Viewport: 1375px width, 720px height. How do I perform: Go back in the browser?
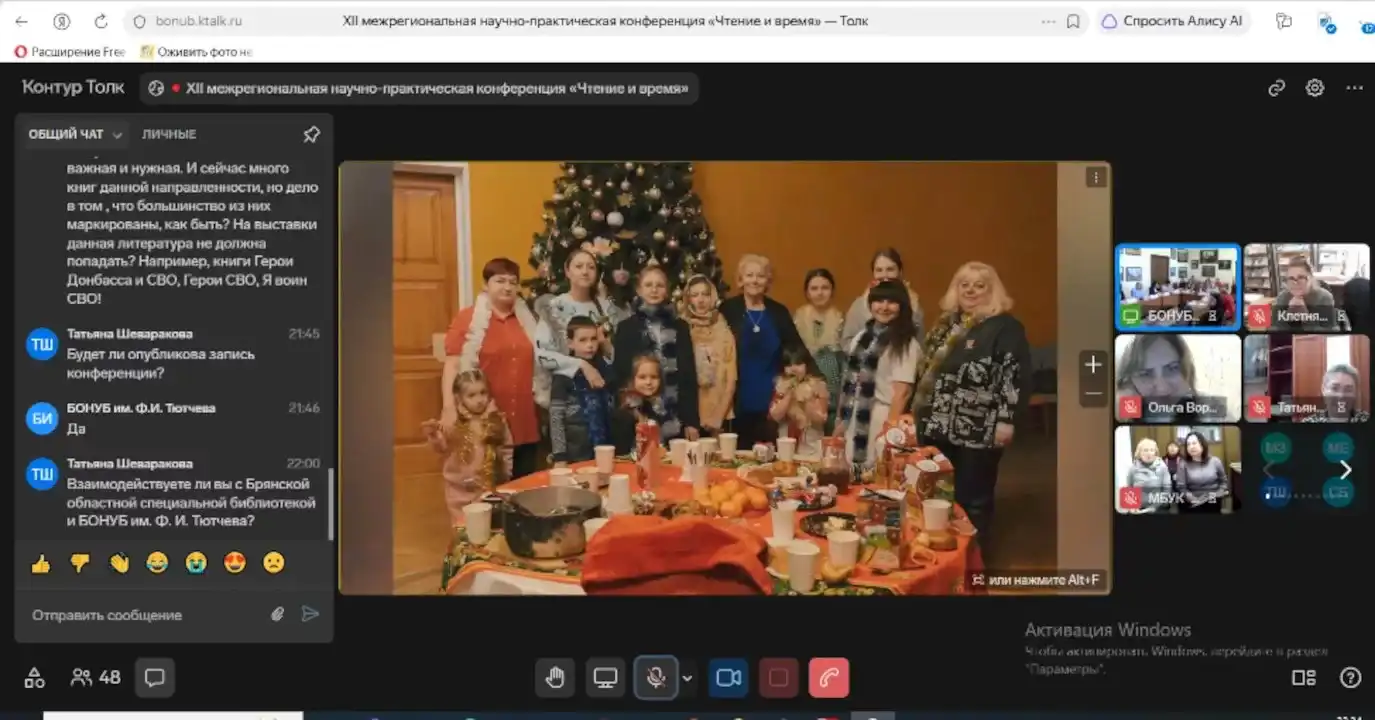click(22, 21)
